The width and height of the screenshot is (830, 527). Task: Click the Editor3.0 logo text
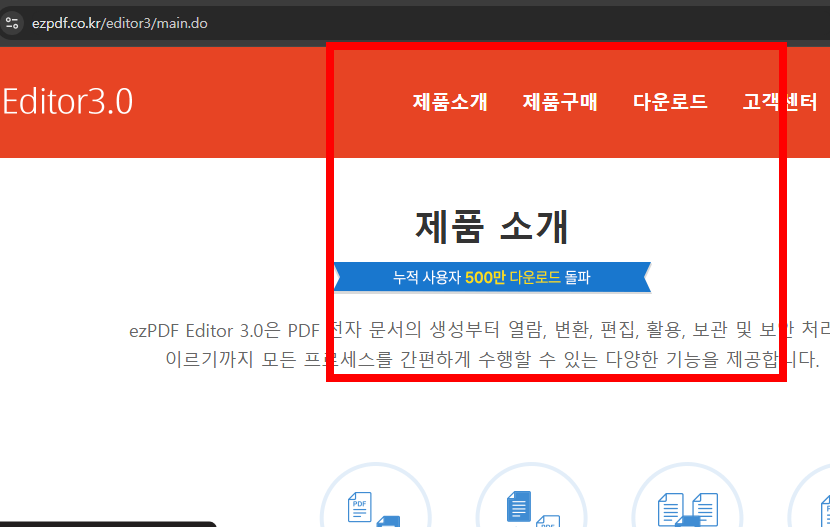click(67, 102)
